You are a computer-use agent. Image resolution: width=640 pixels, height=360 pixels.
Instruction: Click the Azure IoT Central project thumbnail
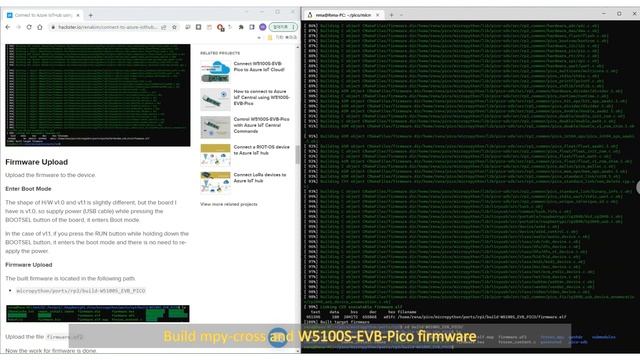click(x=215, y=99)
